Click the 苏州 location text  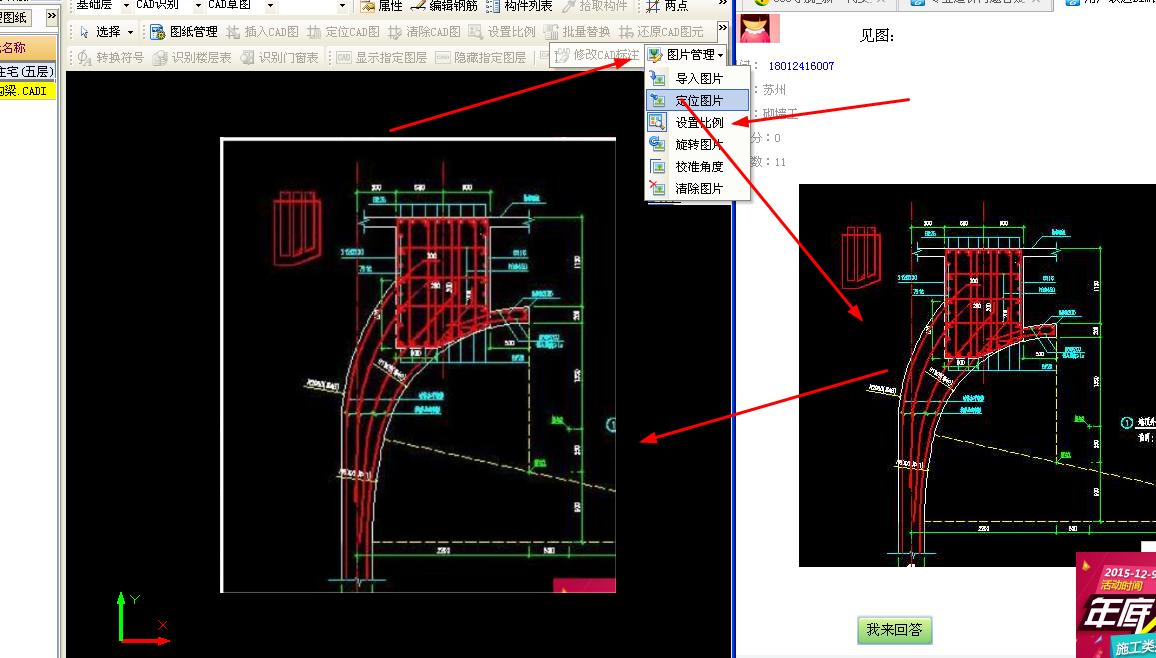tap(774, 90)
